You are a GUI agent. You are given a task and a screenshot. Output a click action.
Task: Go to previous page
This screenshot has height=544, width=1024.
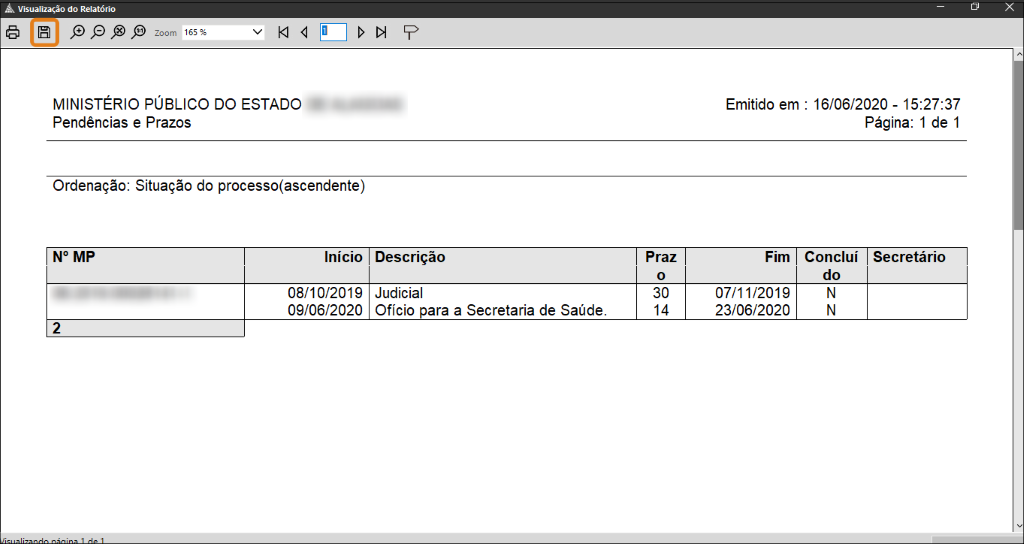[x=304, y=32]
